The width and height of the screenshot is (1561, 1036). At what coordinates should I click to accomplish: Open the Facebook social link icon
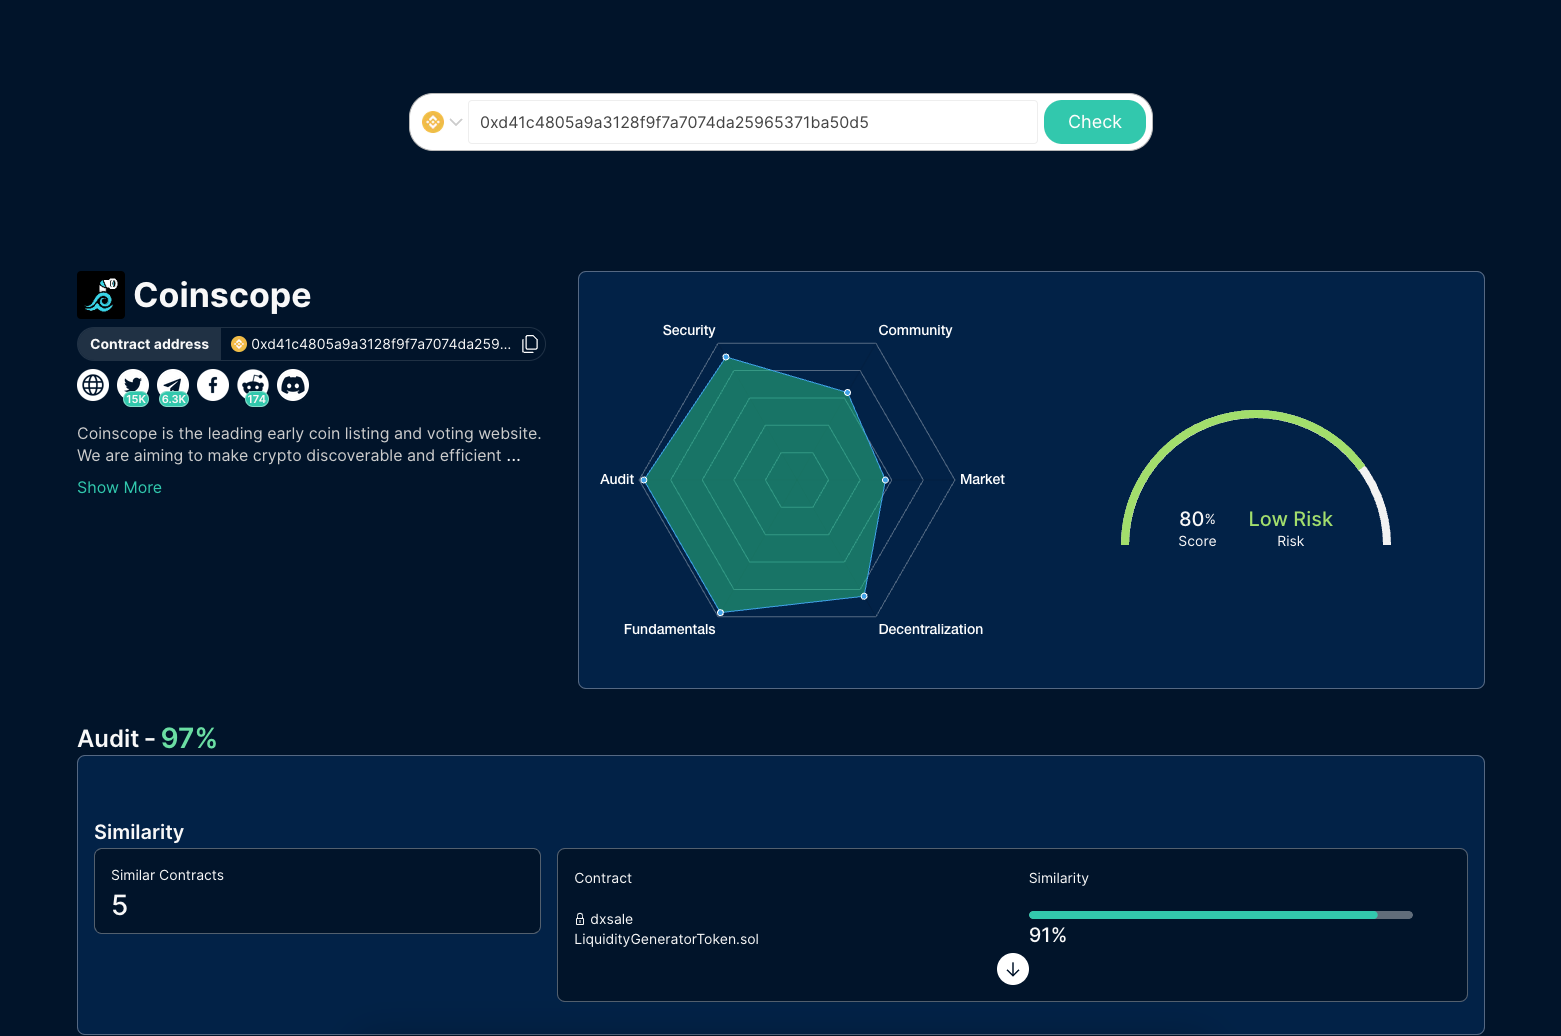tap(213, 385)
